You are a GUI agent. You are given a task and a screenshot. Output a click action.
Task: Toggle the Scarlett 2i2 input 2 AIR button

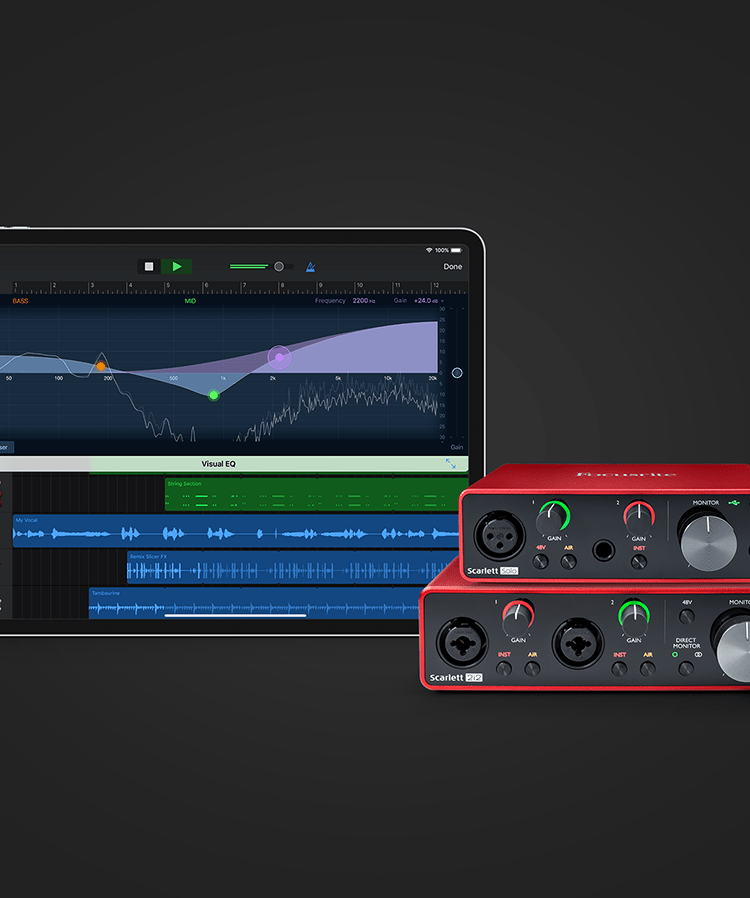648,668
